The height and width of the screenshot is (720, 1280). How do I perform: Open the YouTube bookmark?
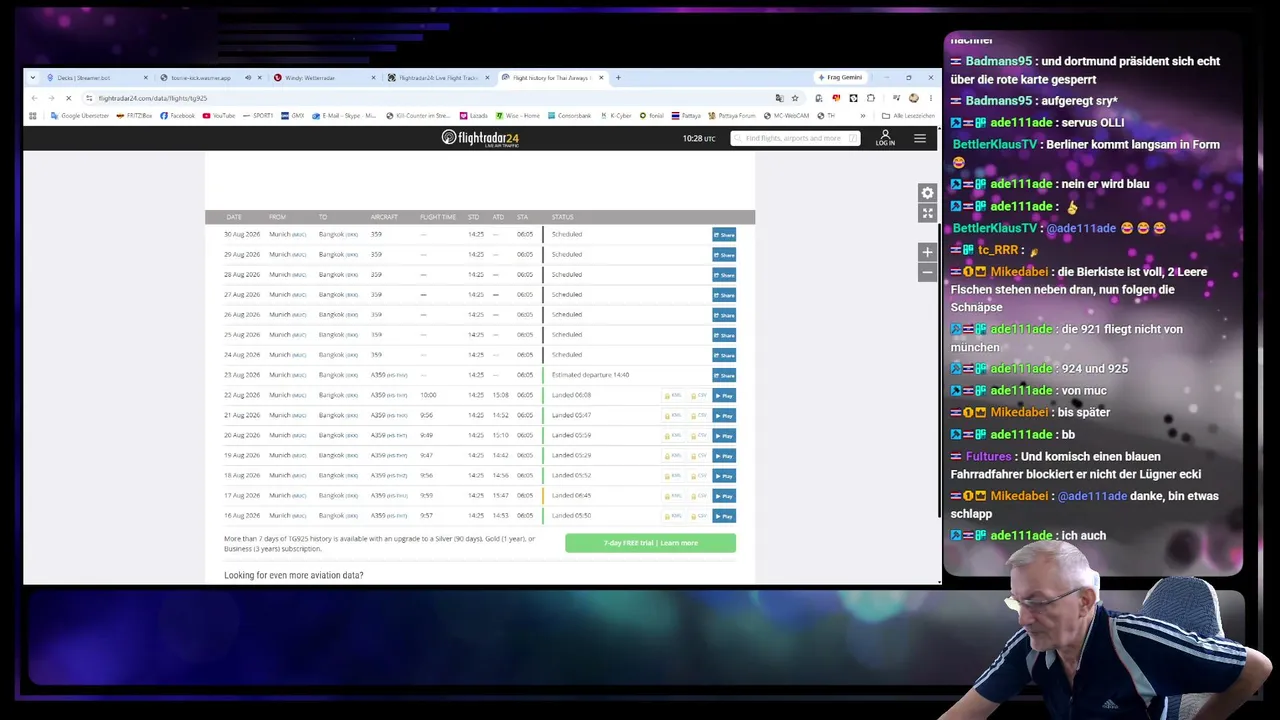pos(219,116)
